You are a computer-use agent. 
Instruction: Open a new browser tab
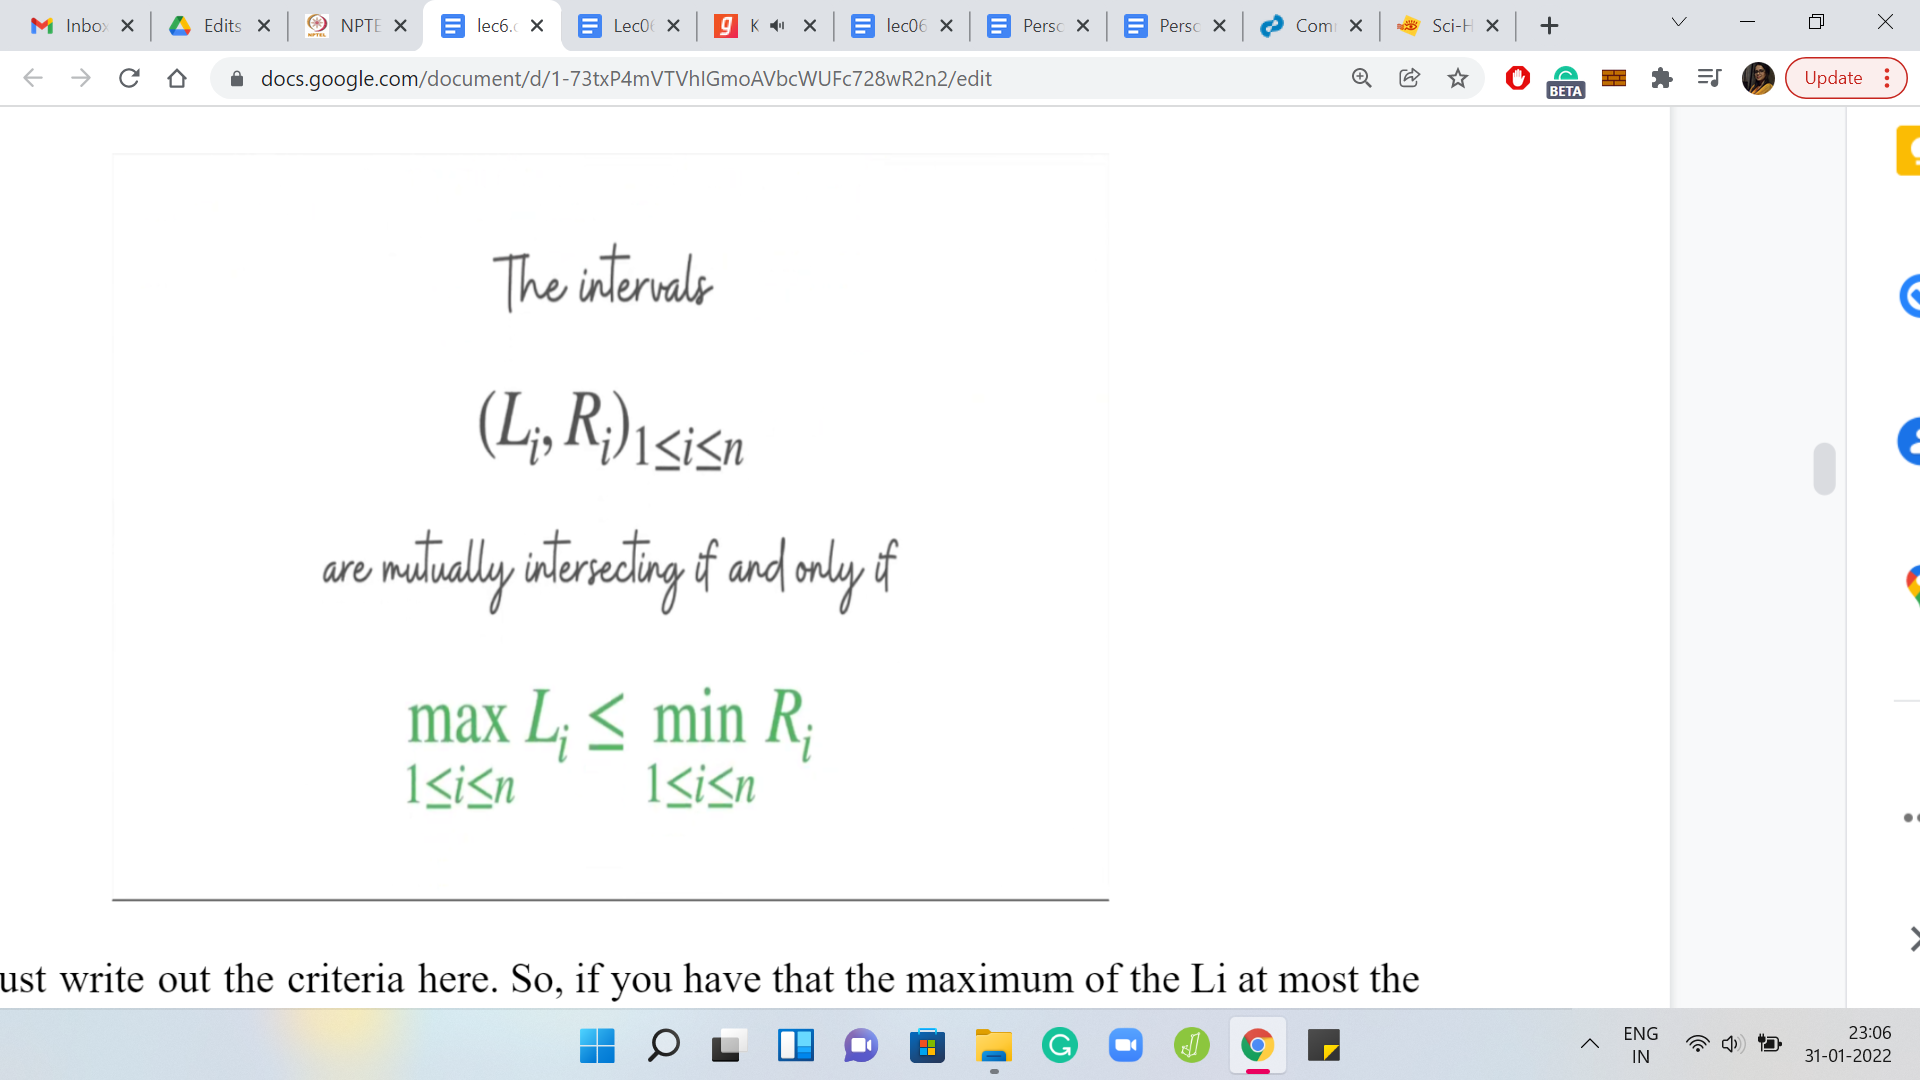(1549, 26)
